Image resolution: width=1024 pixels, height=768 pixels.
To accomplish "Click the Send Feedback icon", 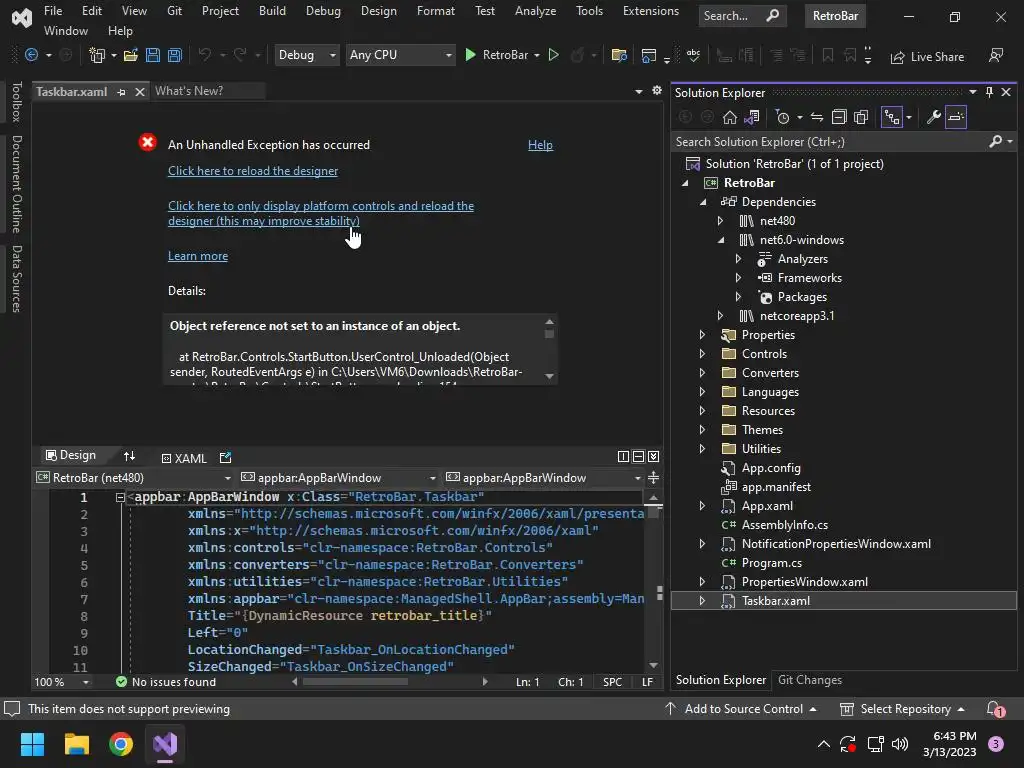I will click(x=996, y=56).
